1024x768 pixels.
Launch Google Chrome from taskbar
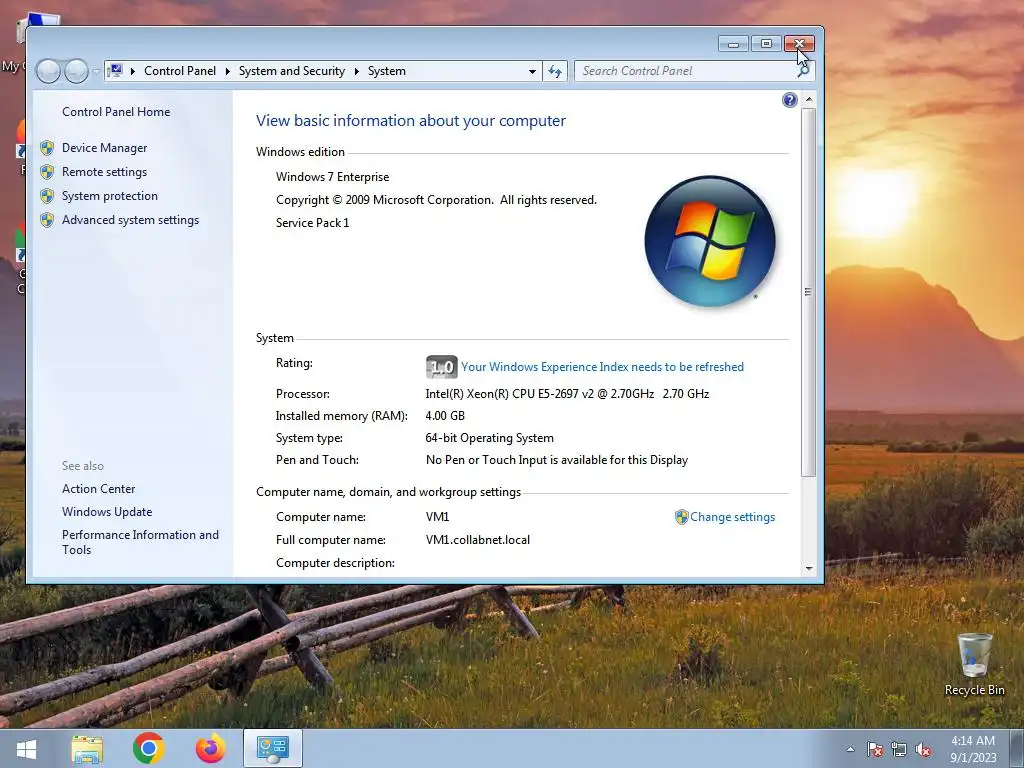coord(149,749)
